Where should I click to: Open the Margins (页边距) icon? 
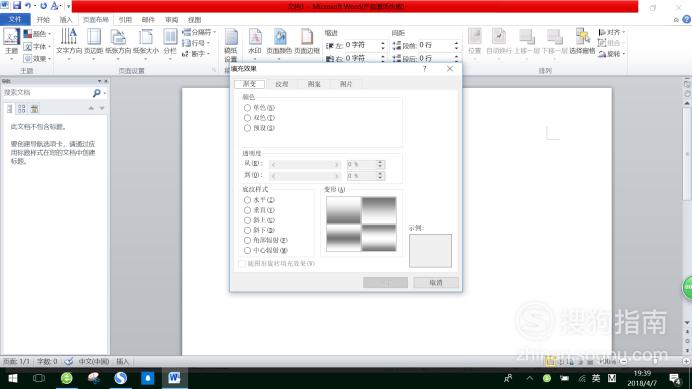tap(94, 43)
